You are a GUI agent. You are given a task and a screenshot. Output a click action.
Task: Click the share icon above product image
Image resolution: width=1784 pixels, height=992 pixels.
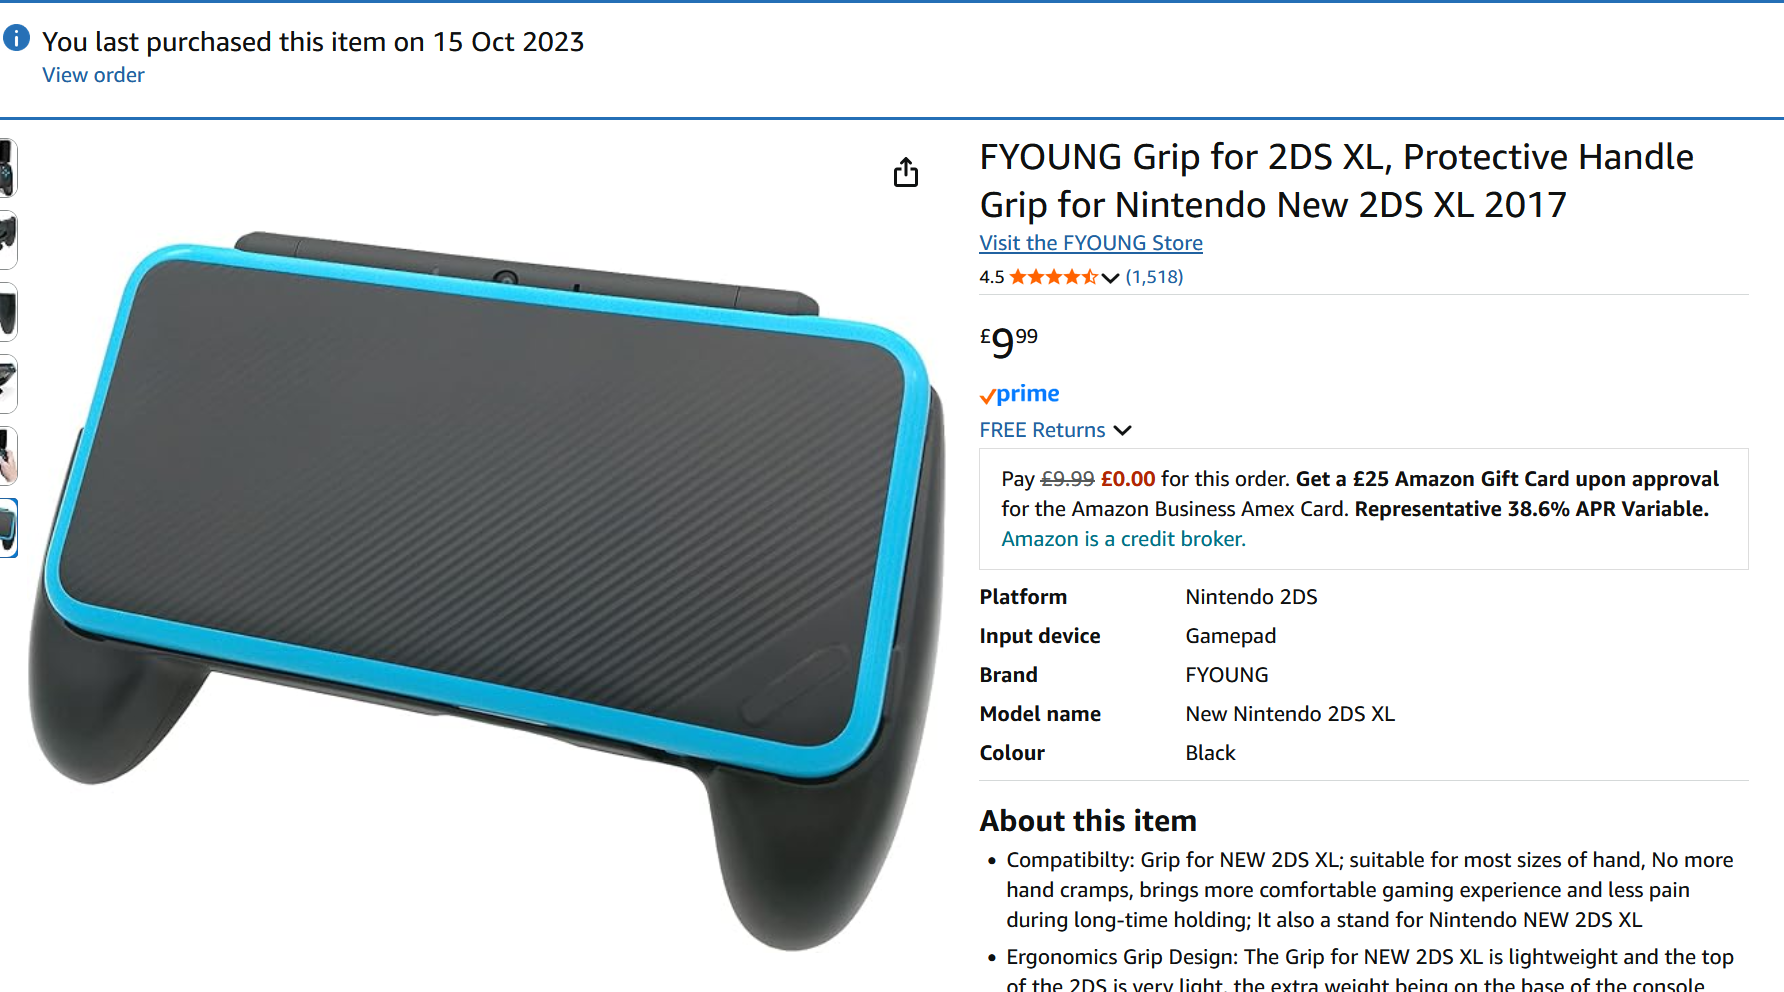pos(905,172)
